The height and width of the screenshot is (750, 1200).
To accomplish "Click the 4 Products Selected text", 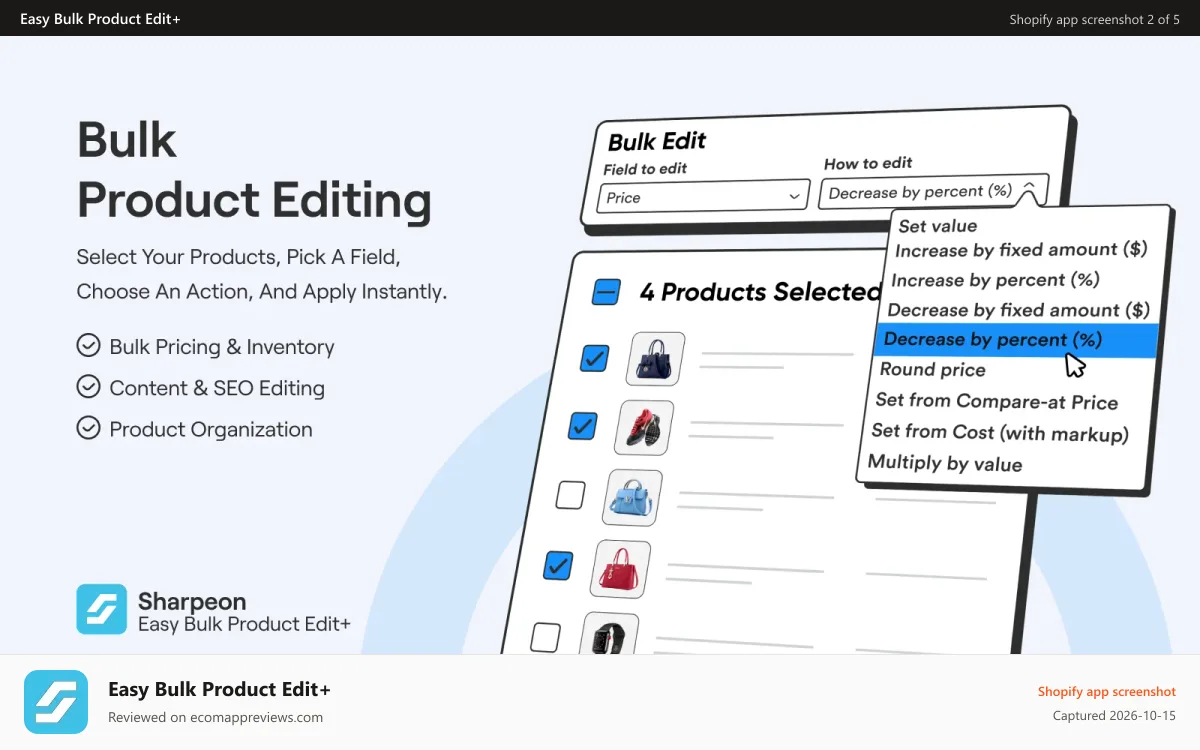I will [760, 292].
